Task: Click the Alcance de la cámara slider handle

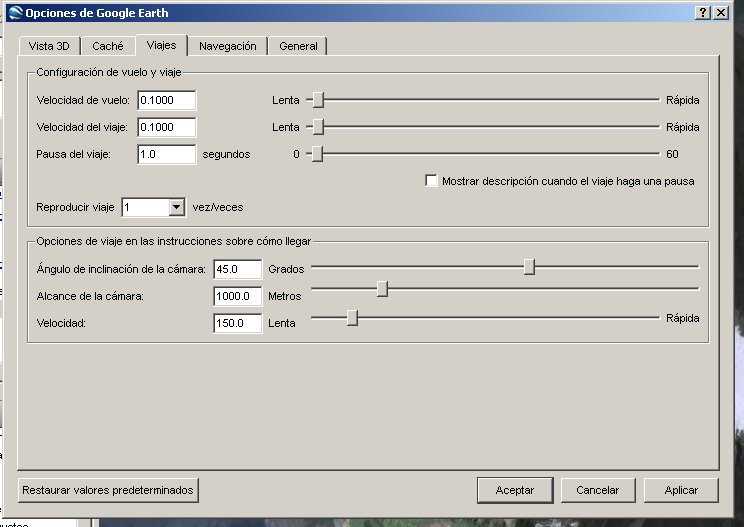Action: tap(382, 289)
